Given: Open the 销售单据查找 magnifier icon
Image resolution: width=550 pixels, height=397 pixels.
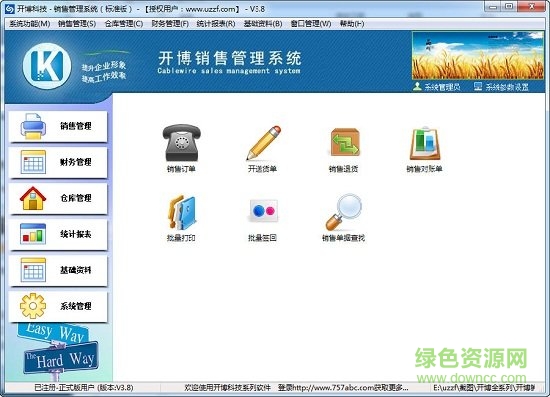Looking at the screenshot, I should coord(344,212).
